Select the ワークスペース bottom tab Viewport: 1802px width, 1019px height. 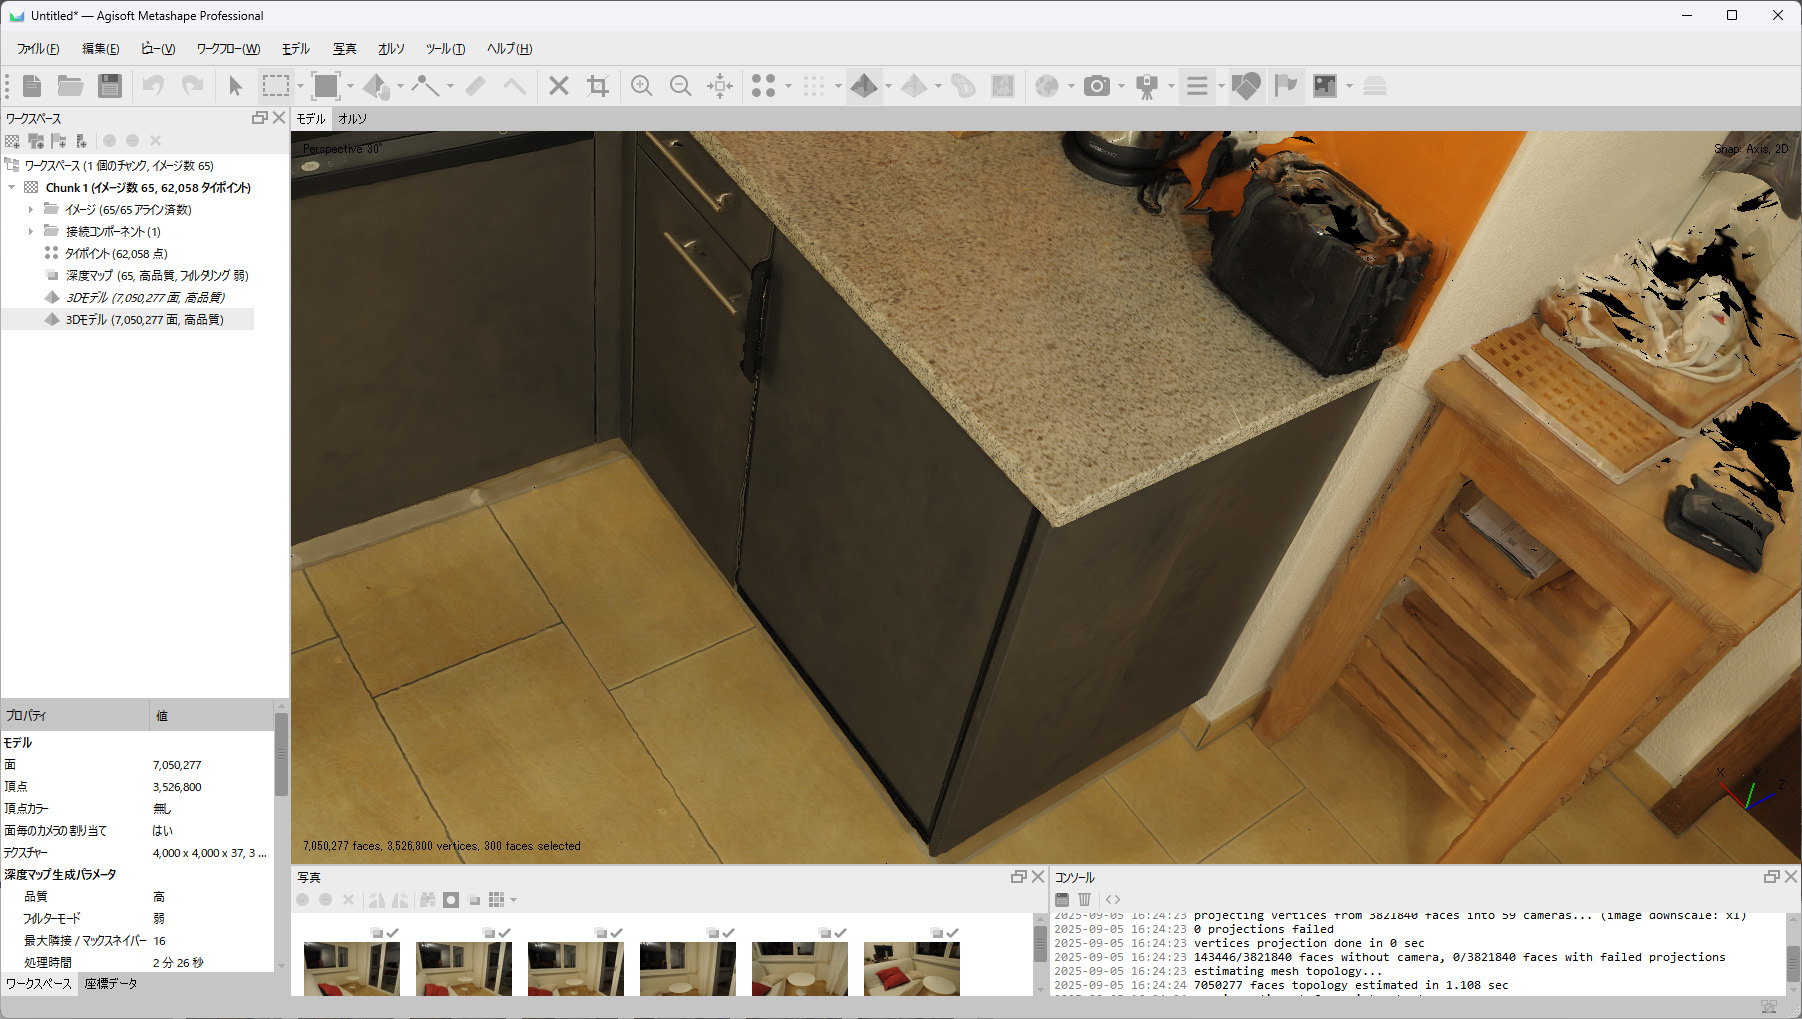[39, 984]
